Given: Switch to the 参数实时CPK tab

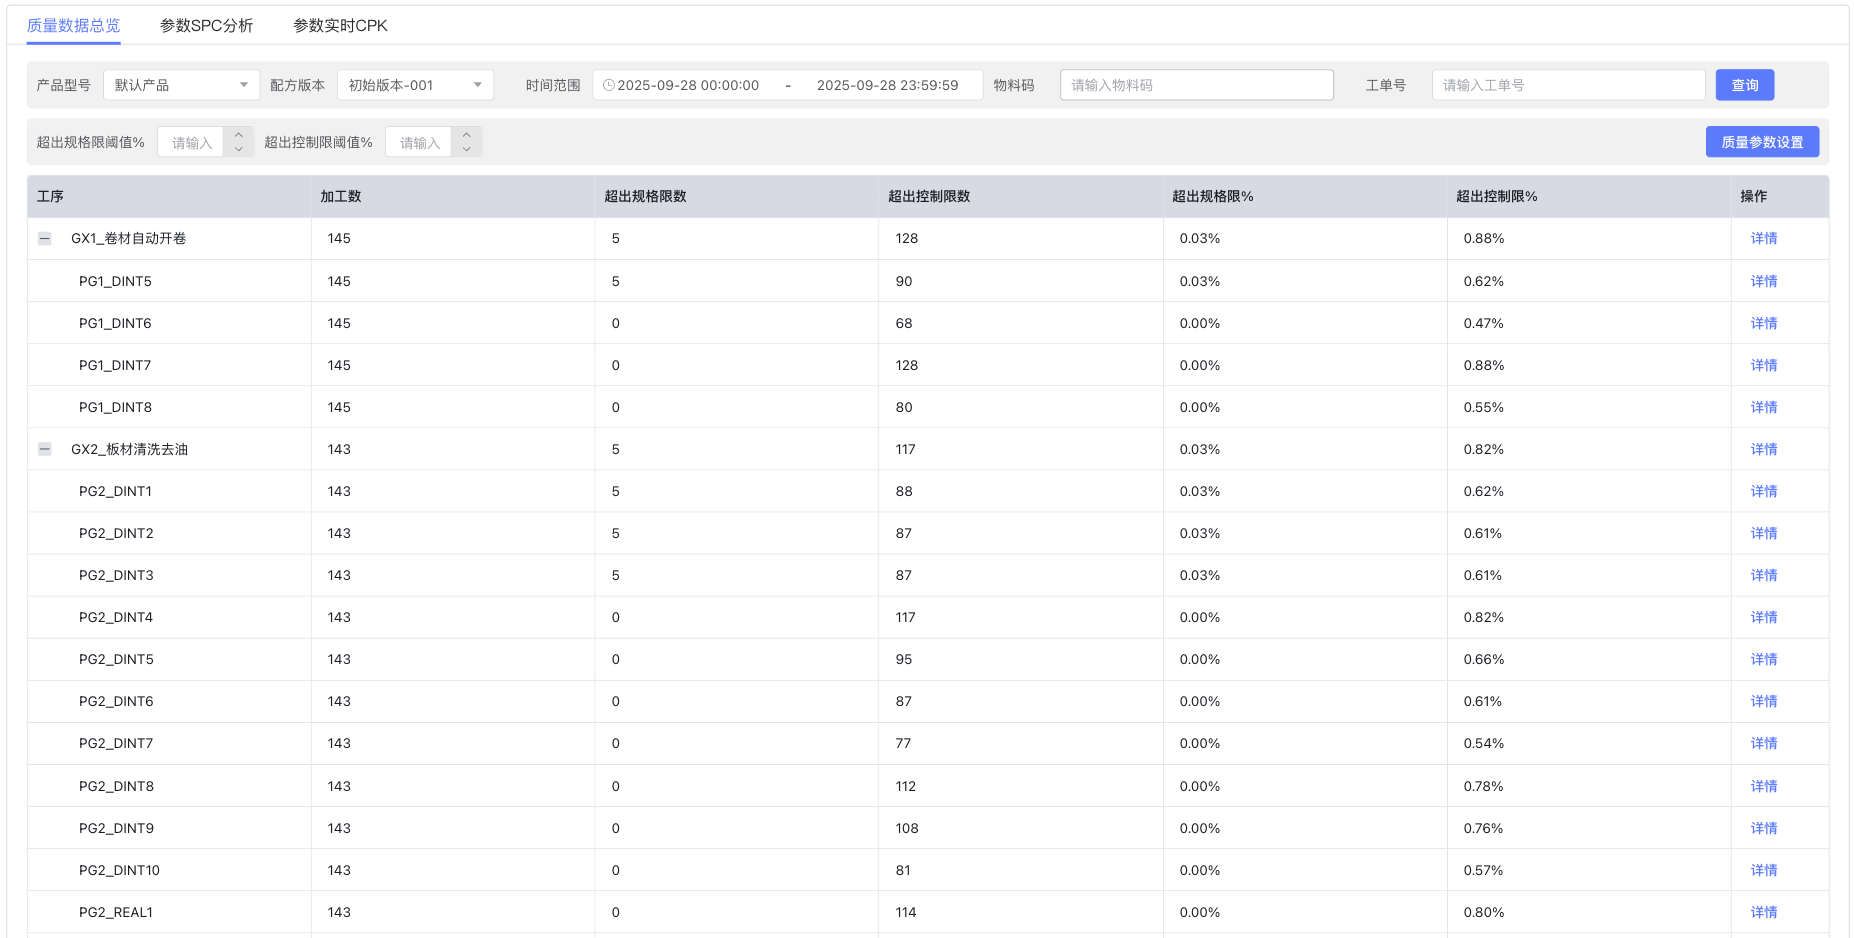Looking at the screenshot, I should pyautogui.click(x=340, y=26).
